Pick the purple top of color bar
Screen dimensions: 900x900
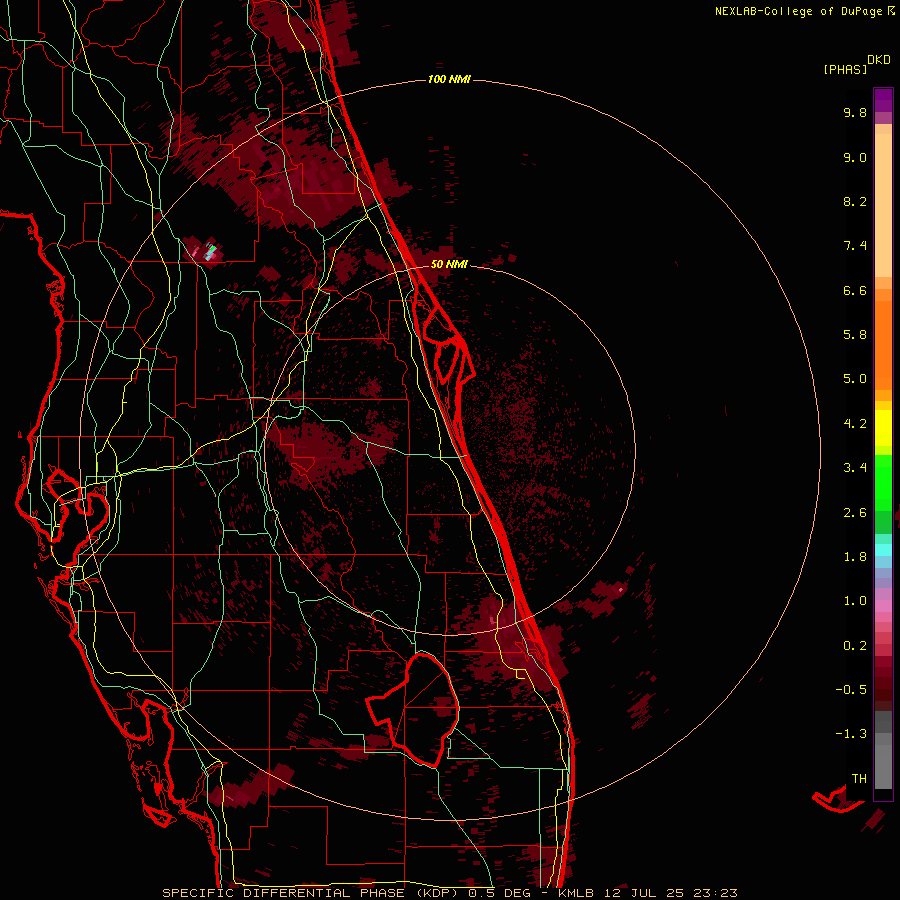pos(883,100)
